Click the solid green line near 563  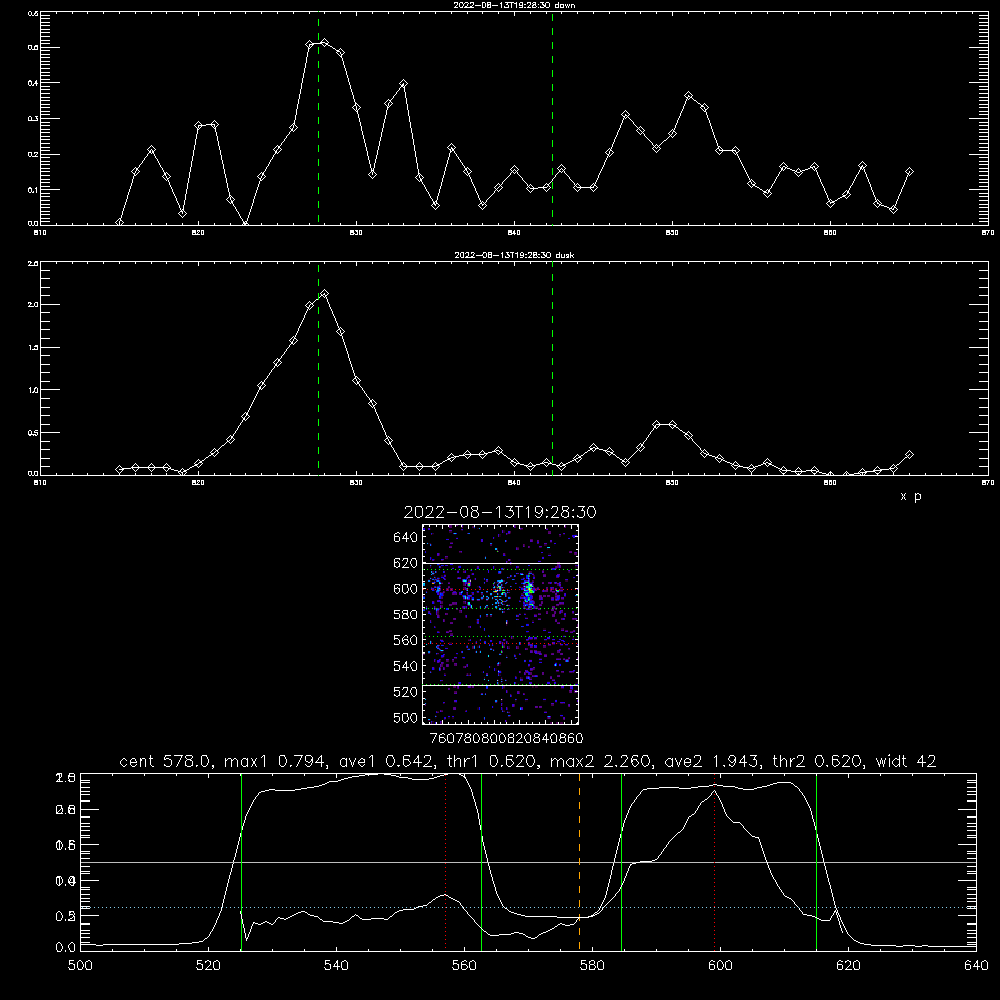[x=482, y=861]
